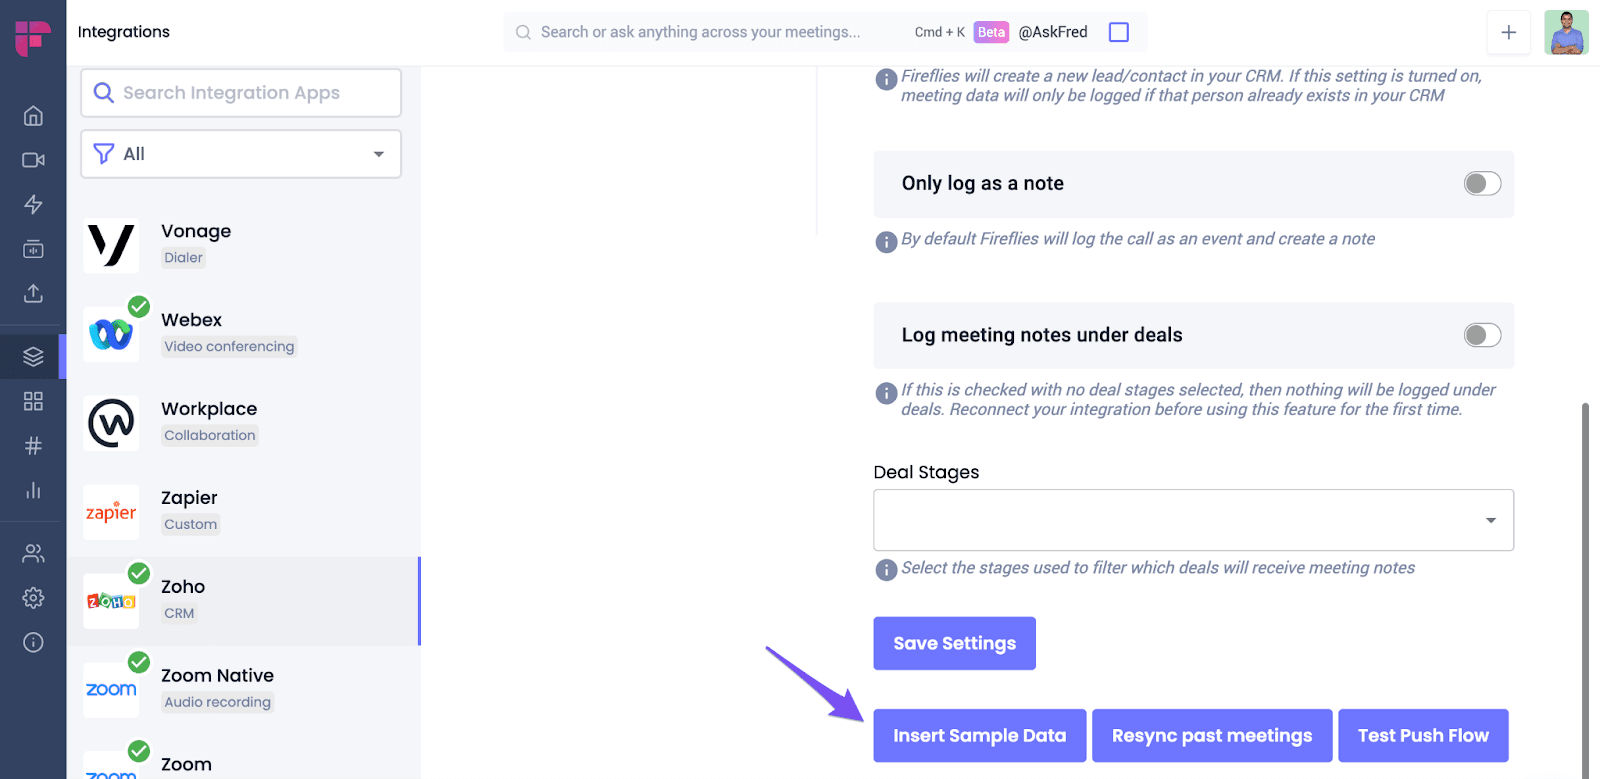Open Uploads sidebar icon

pos(33,293)
